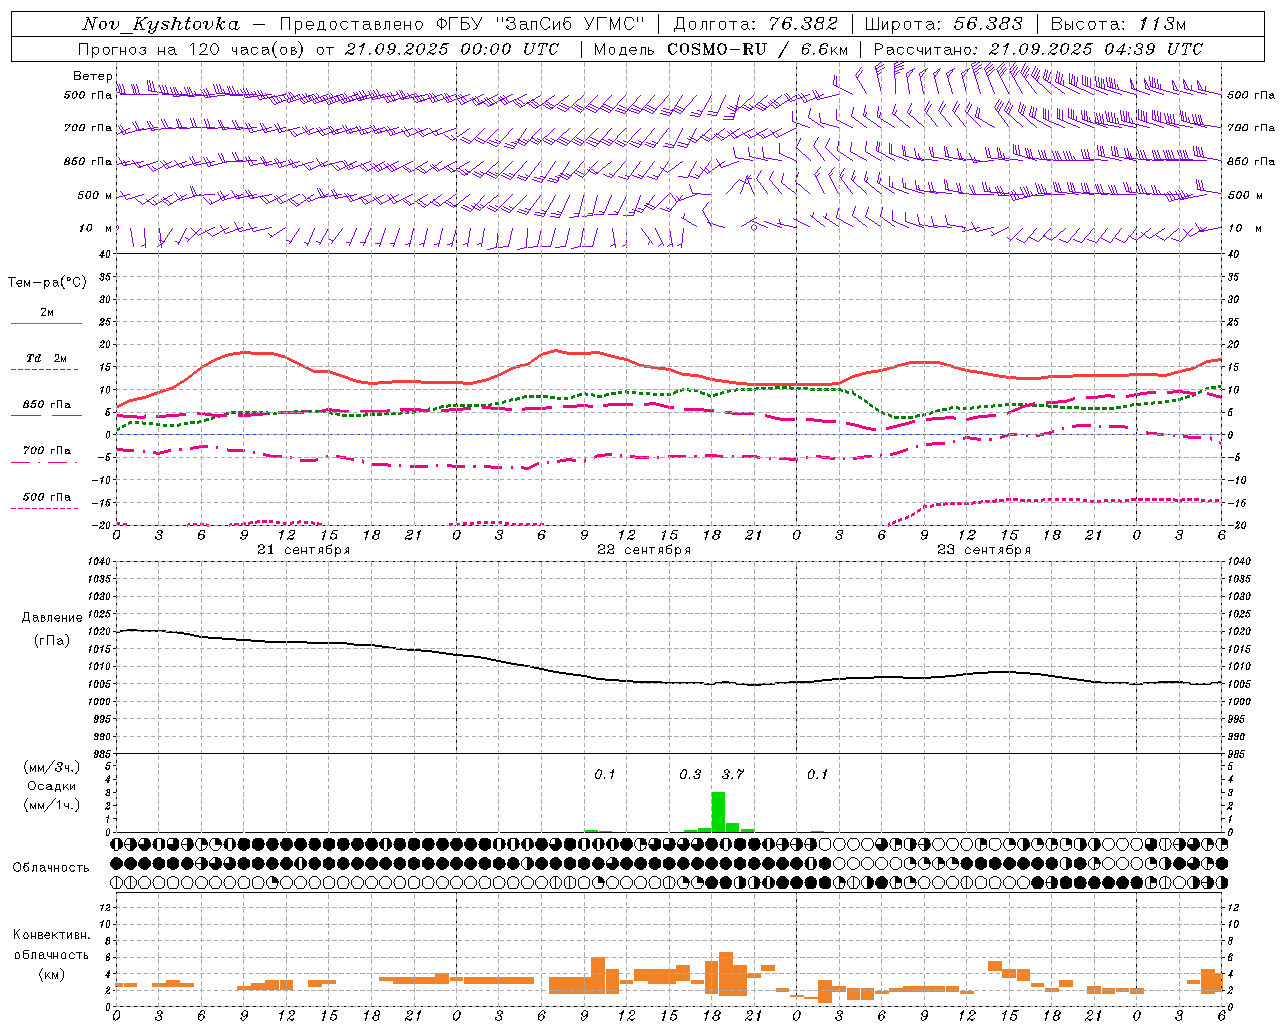Click the red solid 2м legend line
This screenshot has height=1024, width=1280.
46,323
